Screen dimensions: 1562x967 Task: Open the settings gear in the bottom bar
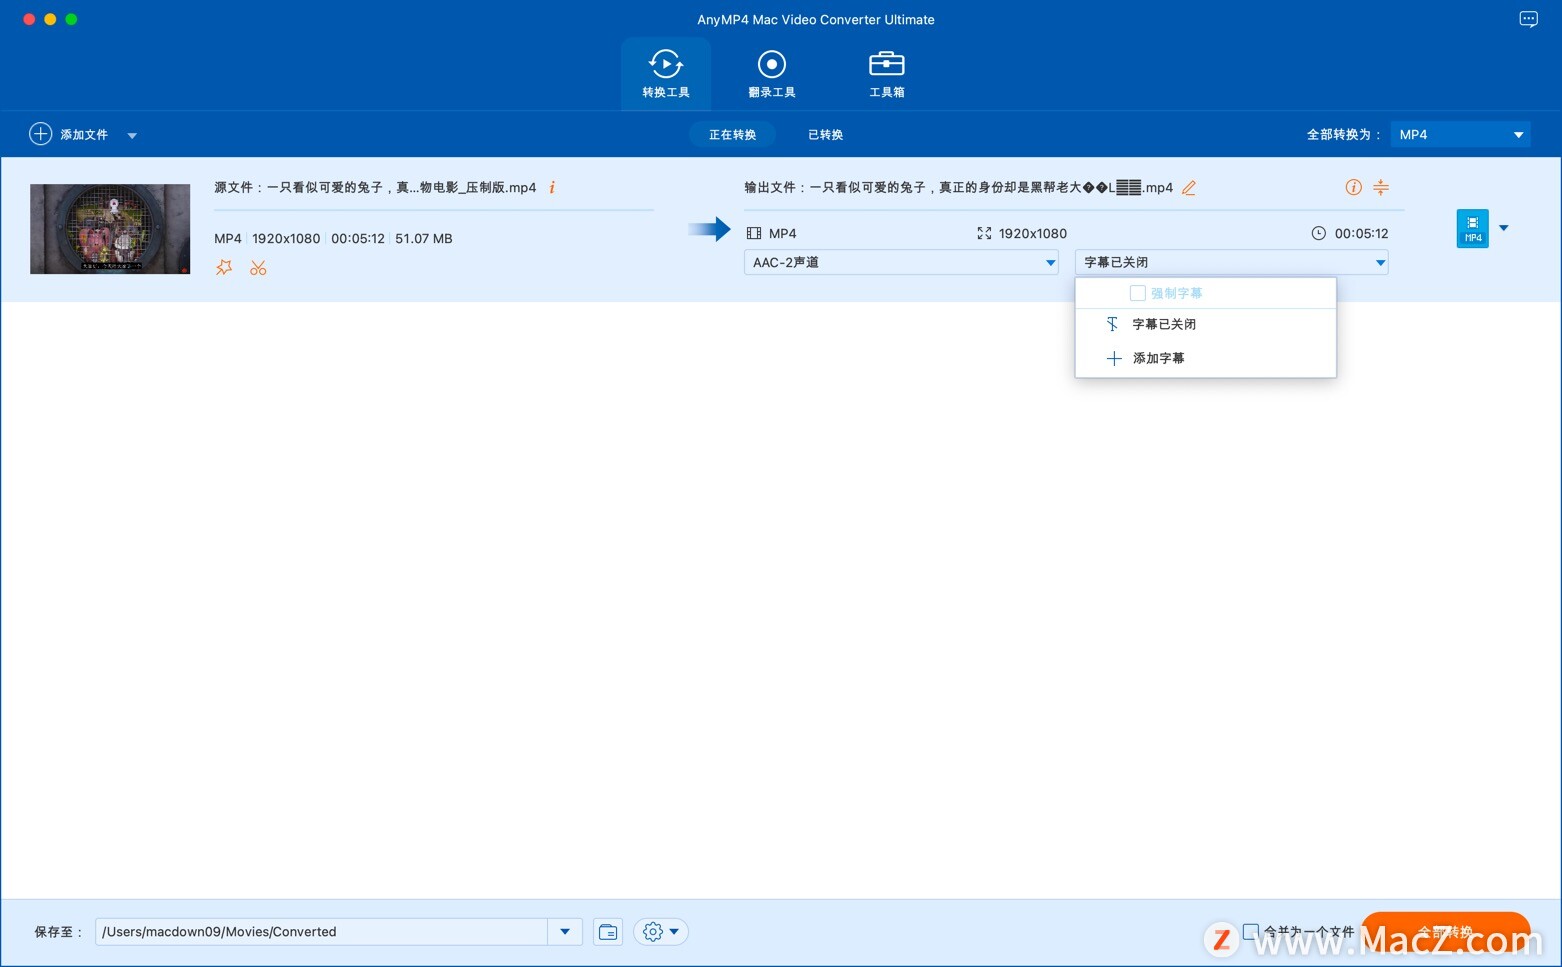pos(653,931)
